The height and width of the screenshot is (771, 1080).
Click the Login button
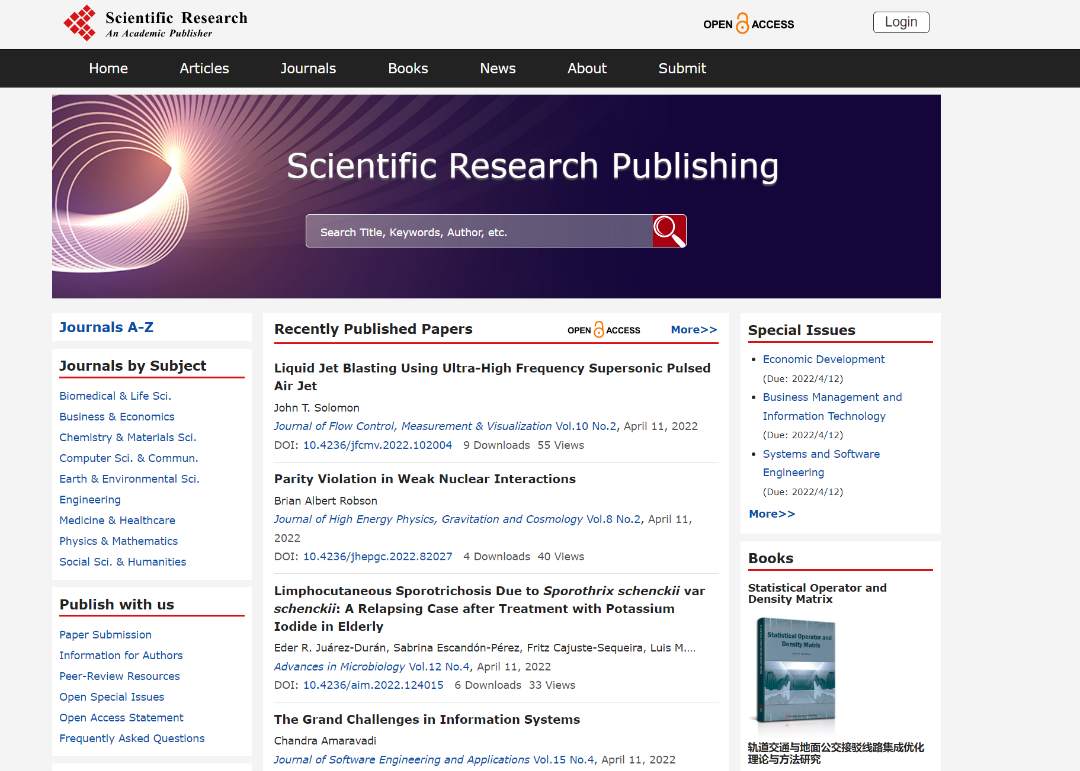pyautogui.click(x=901, y=22)
